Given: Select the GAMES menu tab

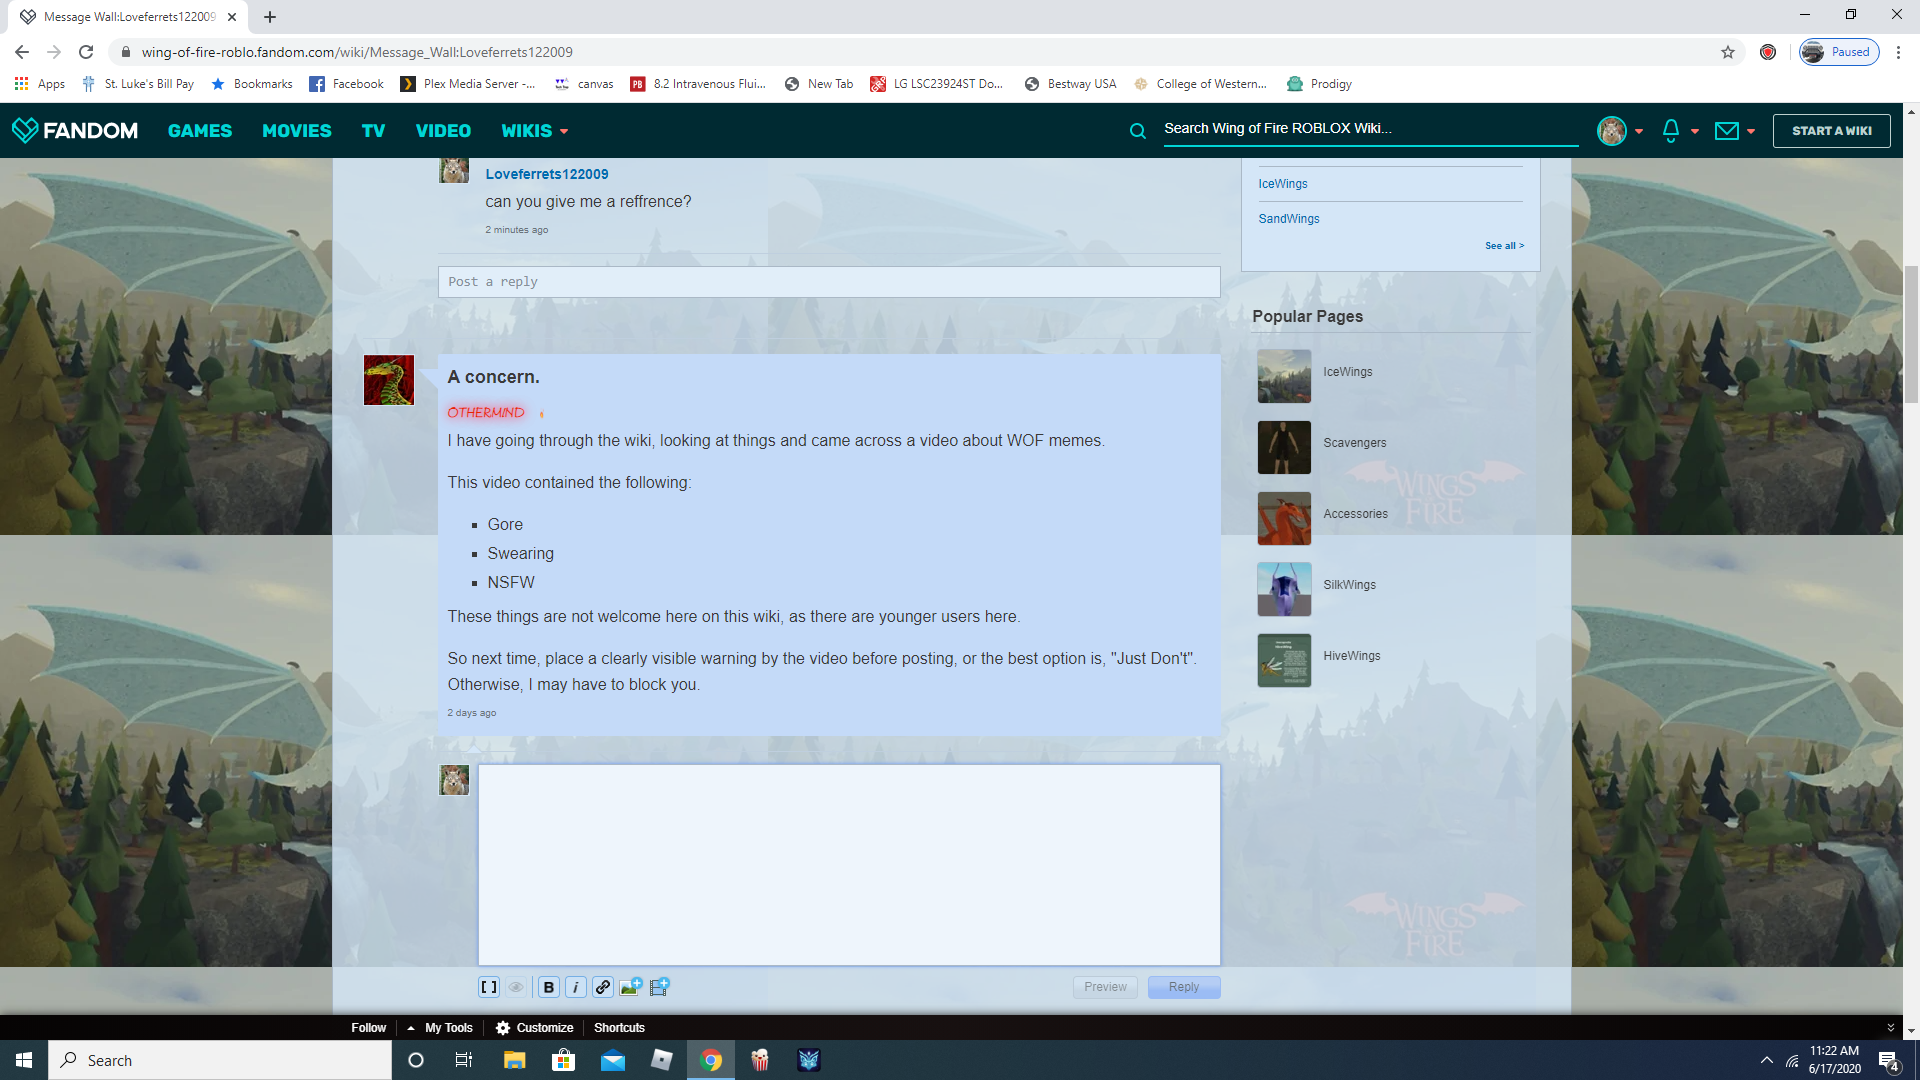Looking at the screenshot, I should pyautogui.click(x=199, y=129).
